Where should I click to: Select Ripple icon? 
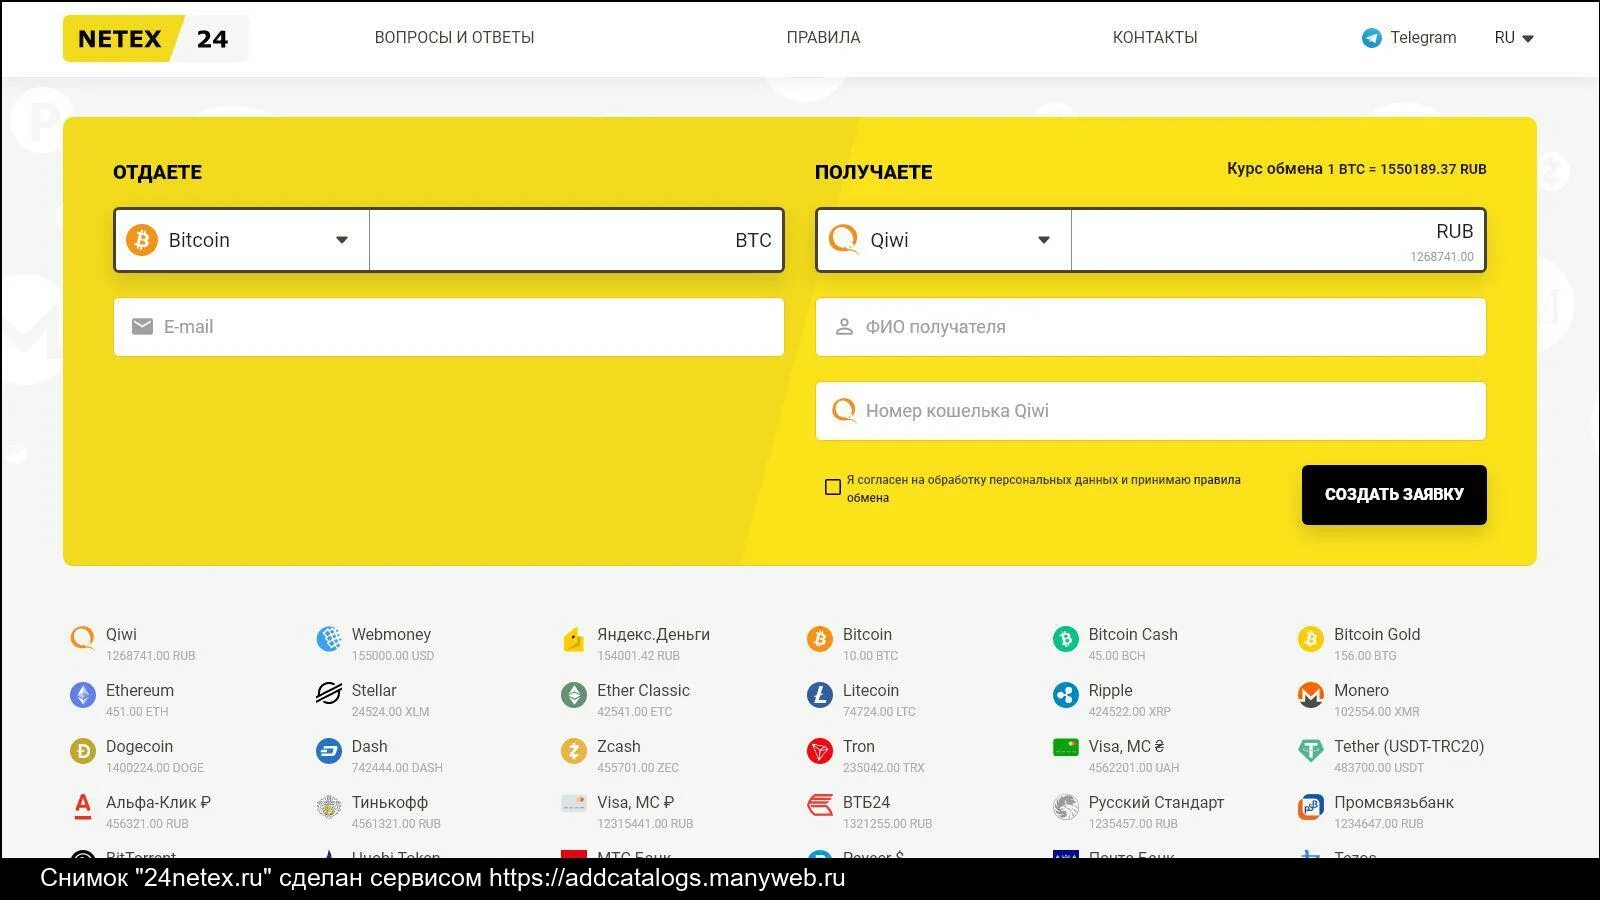(x=1066, y=695)
